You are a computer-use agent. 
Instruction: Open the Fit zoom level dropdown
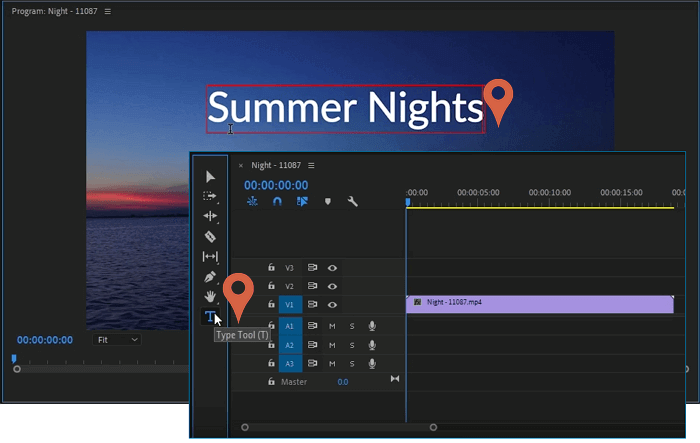[x=117, y=340]
